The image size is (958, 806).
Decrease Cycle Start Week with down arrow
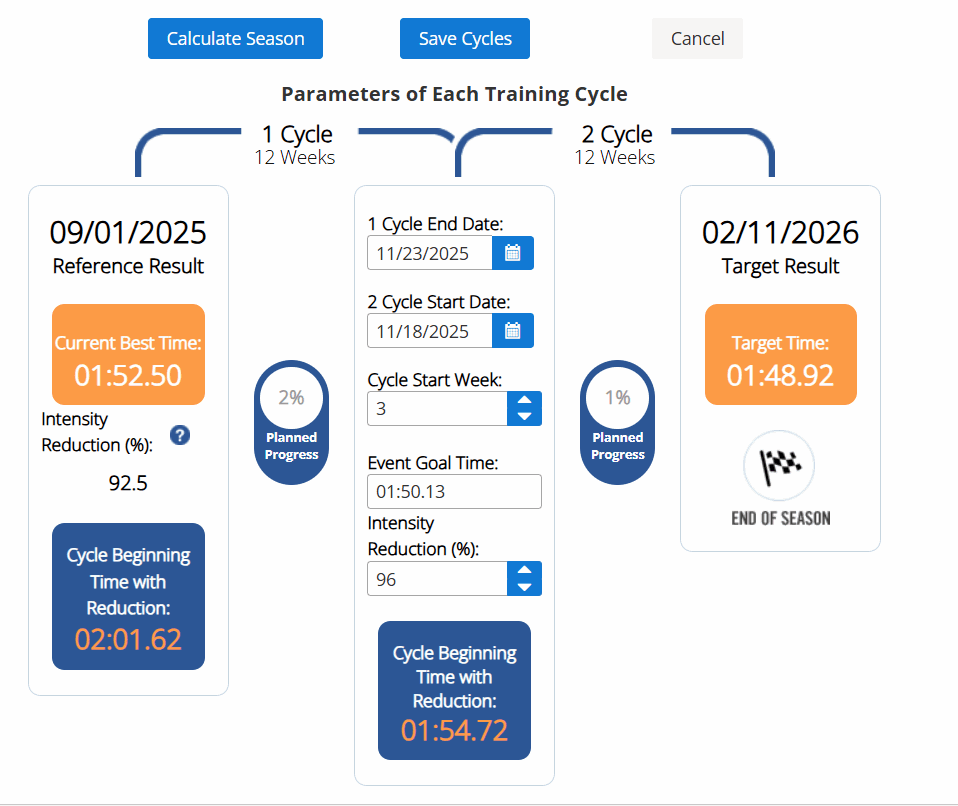coord(524,417)
